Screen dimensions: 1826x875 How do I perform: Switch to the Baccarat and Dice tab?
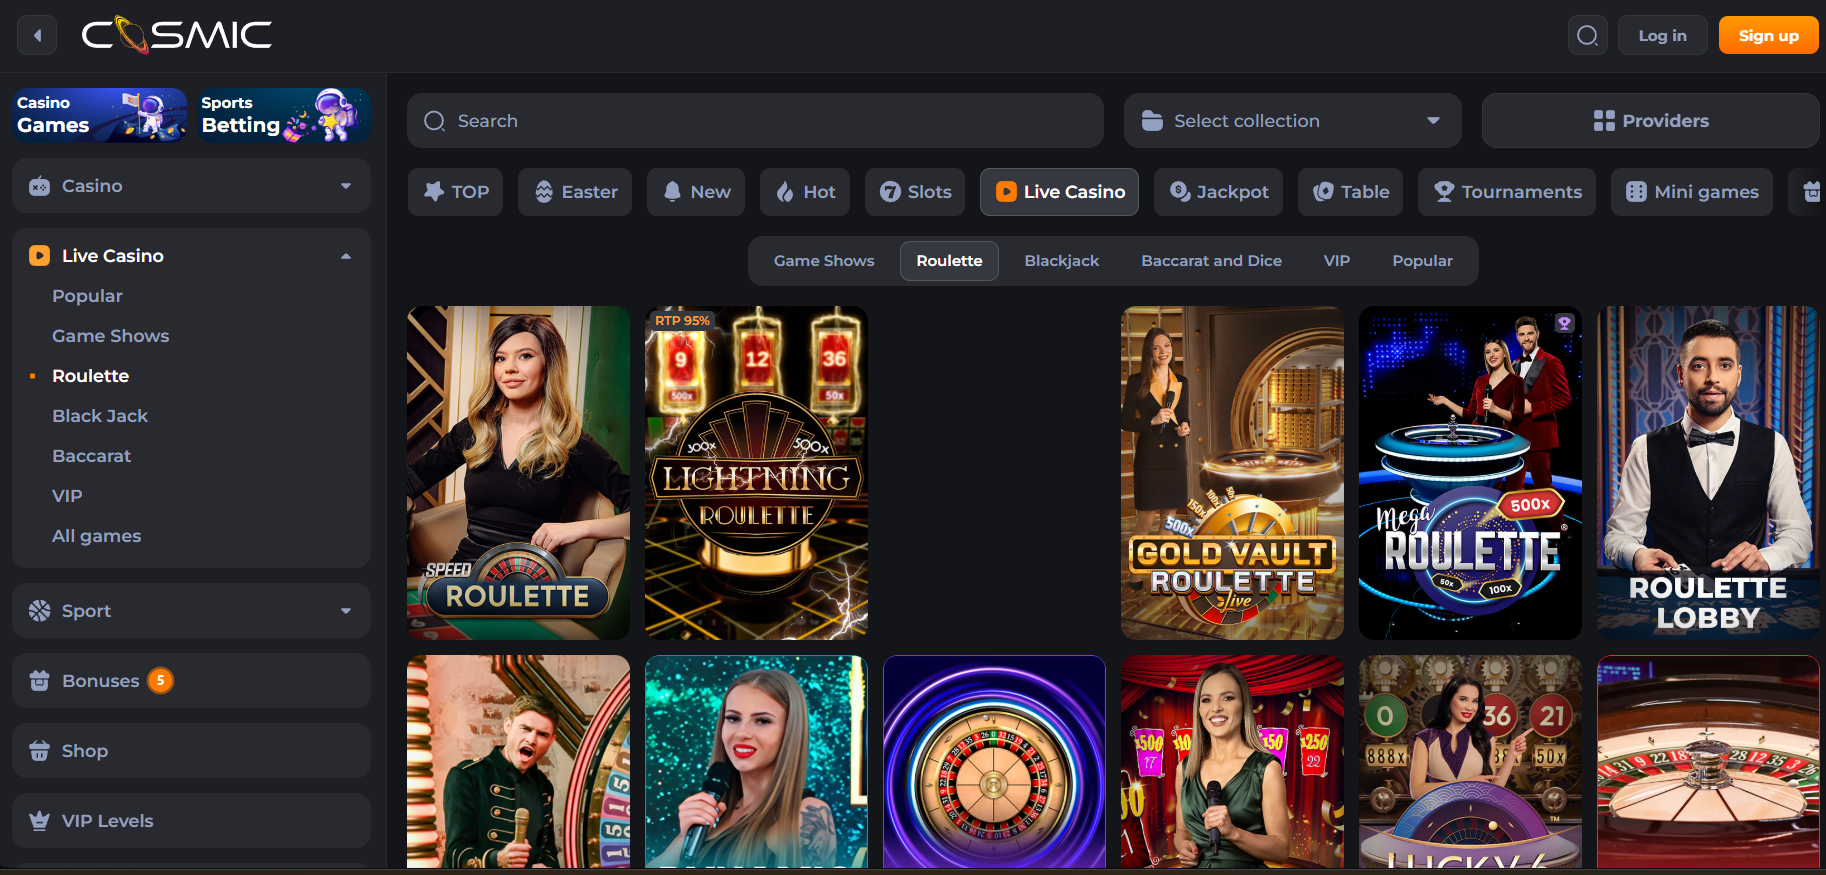[1211, 261]
